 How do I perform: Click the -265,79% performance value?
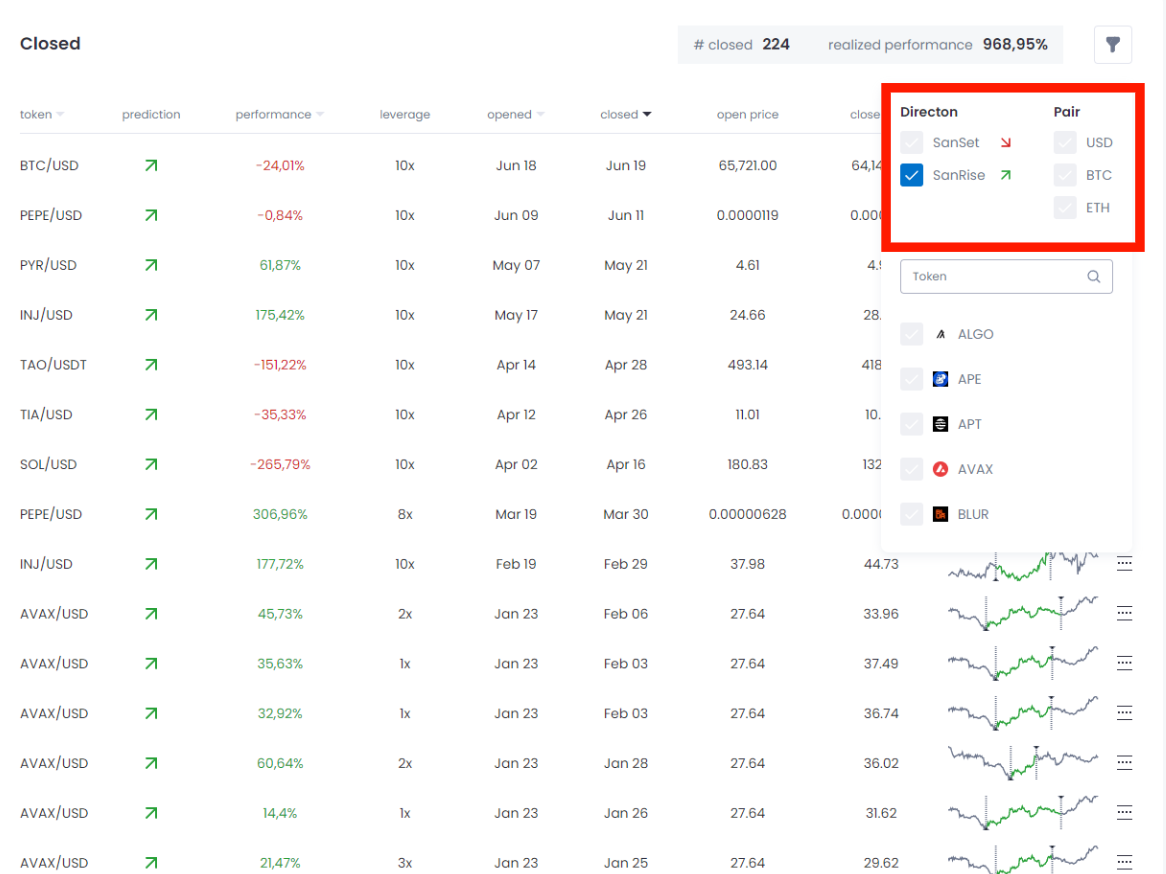[x=280, y=465]
